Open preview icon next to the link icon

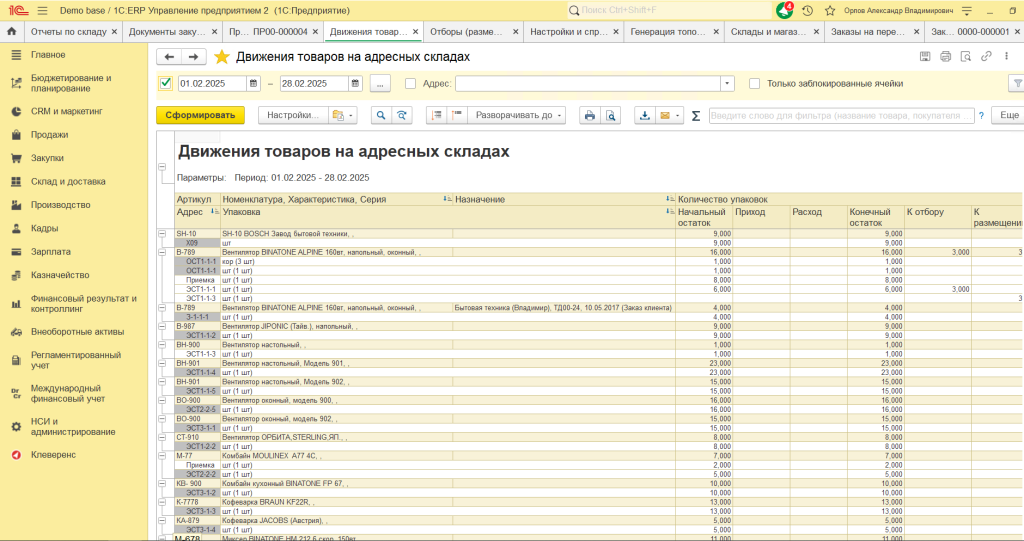click(965, 57)
